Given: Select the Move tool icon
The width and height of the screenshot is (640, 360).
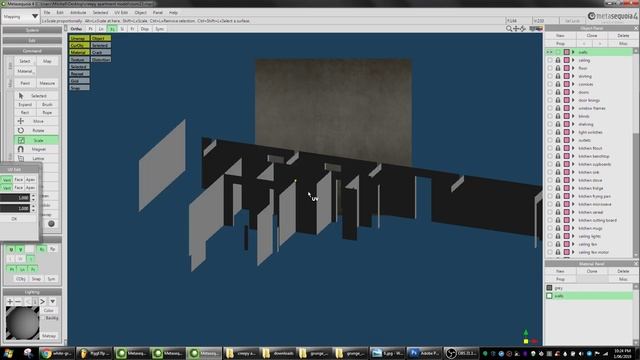Looking at the screenshot, I should 20,121.
